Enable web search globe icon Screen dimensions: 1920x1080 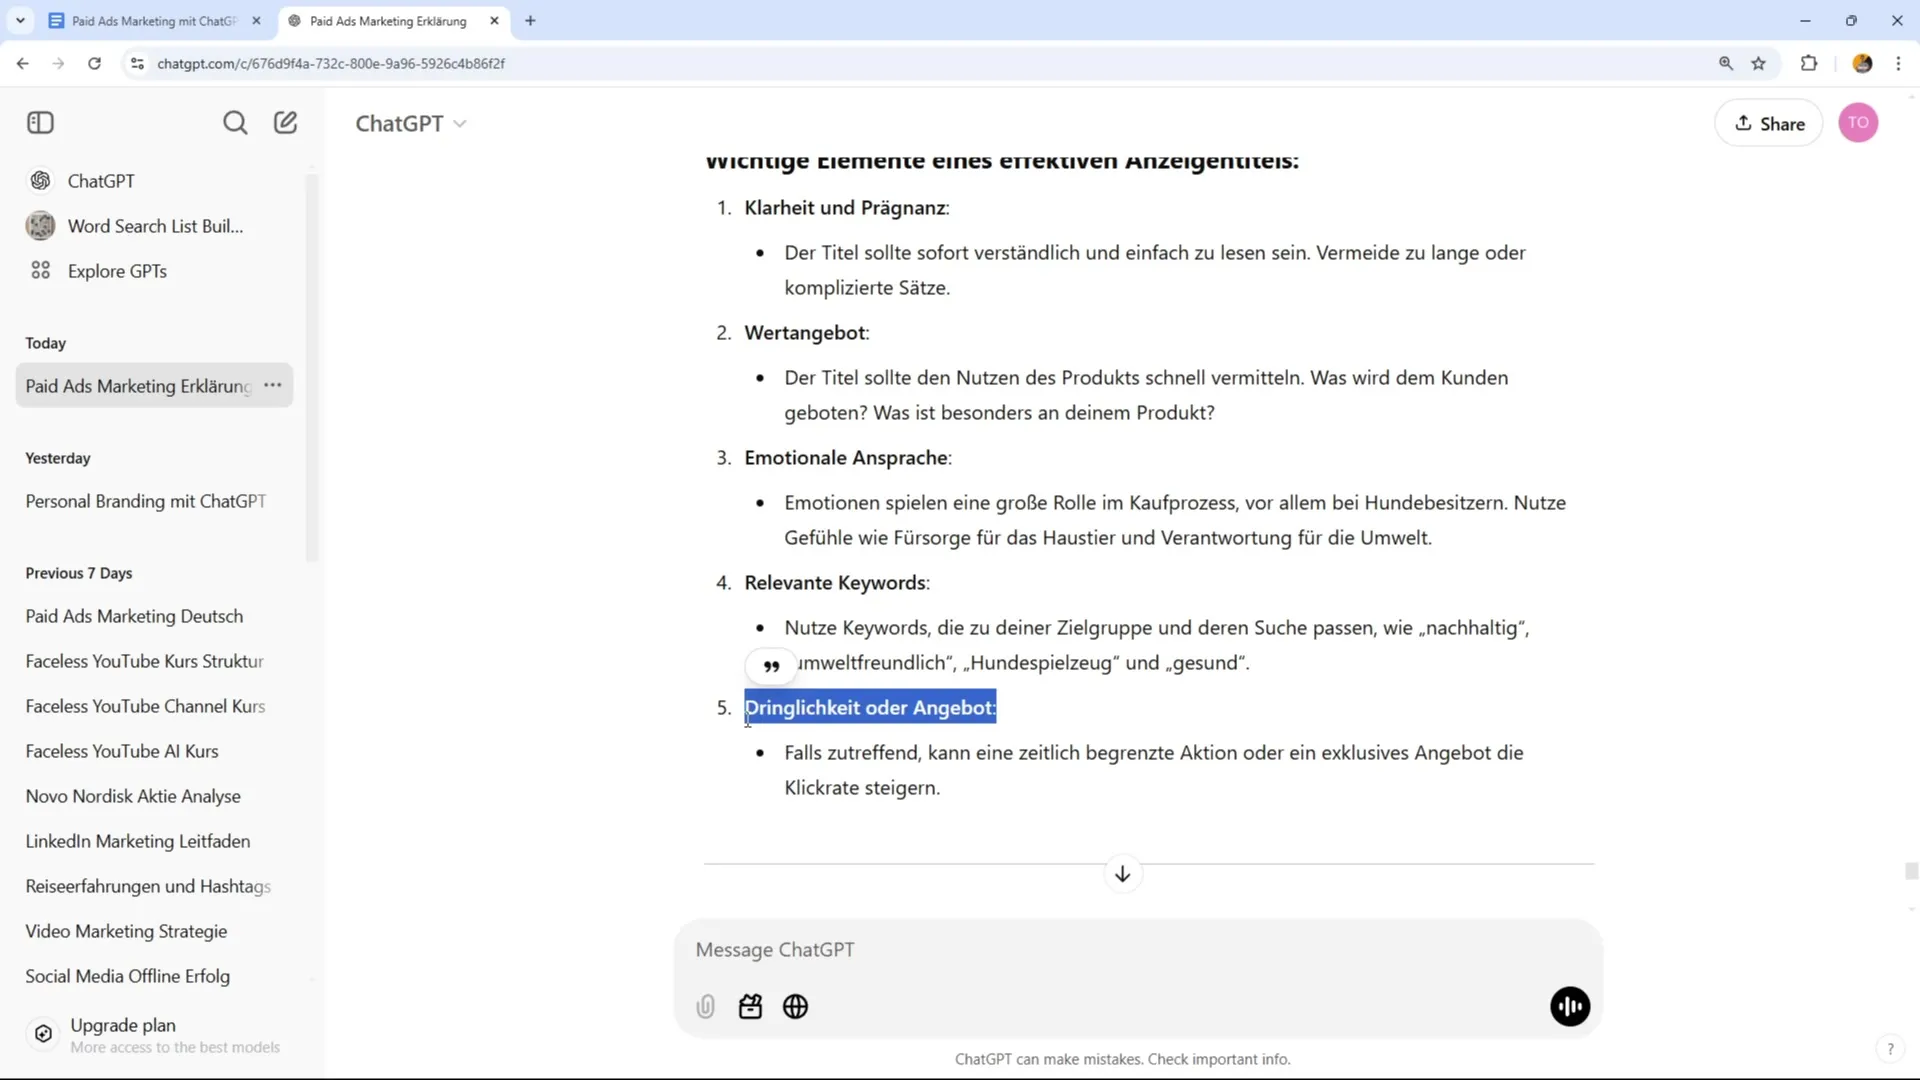coord(796,1007)
